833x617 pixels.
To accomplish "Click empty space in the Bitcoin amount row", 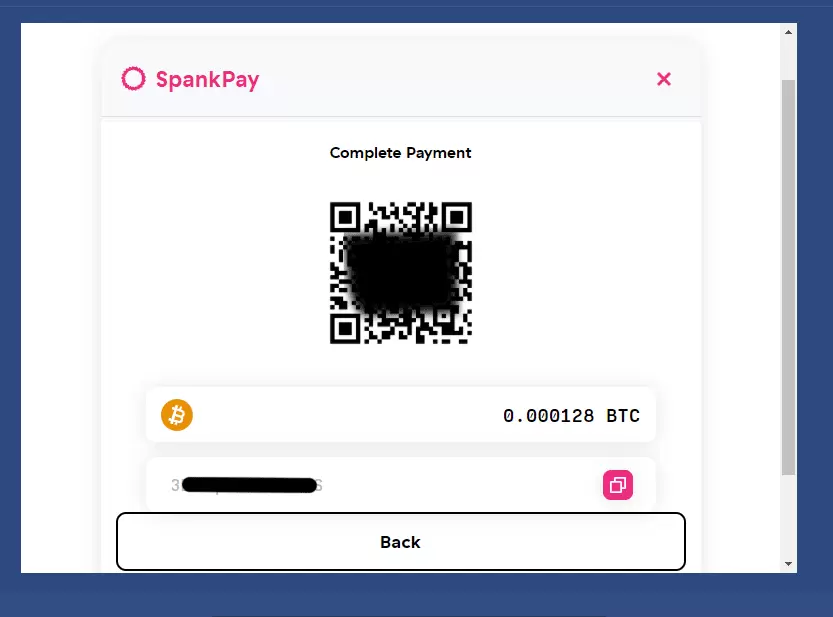I will [345, 415].
